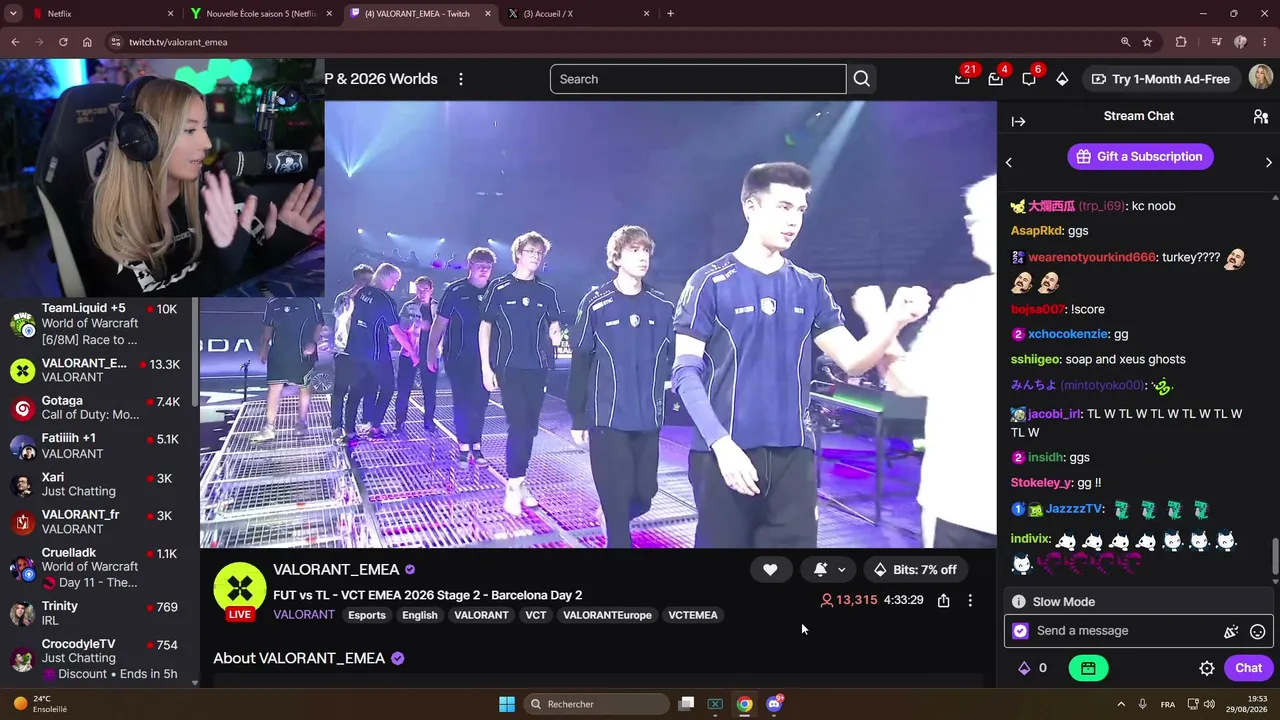Click the chat scrollbar thumb

click(1274, 557)
